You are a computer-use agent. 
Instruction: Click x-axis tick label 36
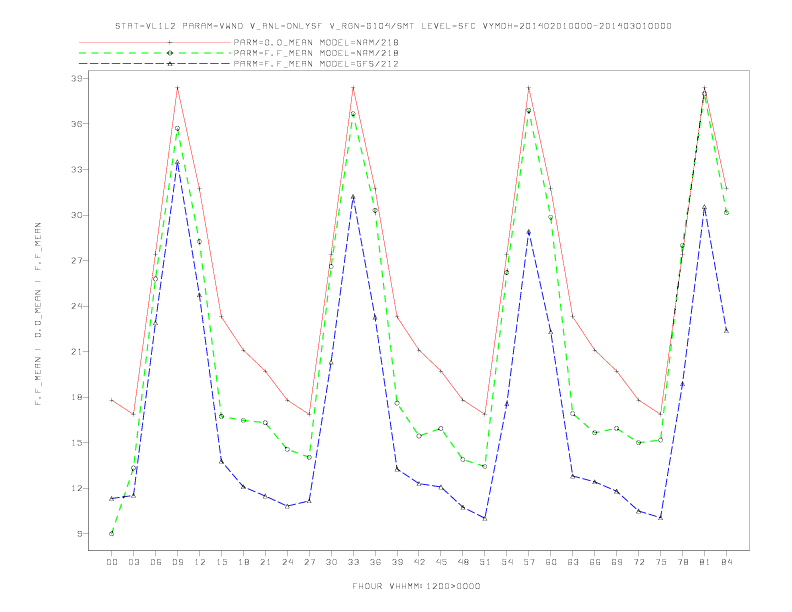pyautogui.click(x=375, y=562)
